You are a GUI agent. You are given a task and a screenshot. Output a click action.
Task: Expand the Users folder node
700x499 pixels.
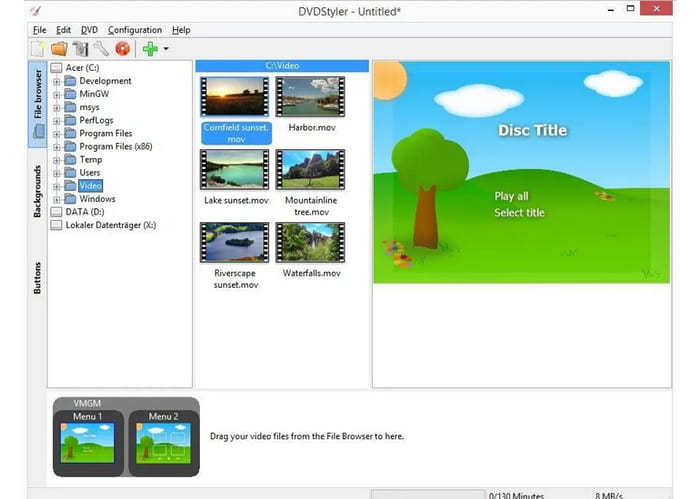pos(57,173)
